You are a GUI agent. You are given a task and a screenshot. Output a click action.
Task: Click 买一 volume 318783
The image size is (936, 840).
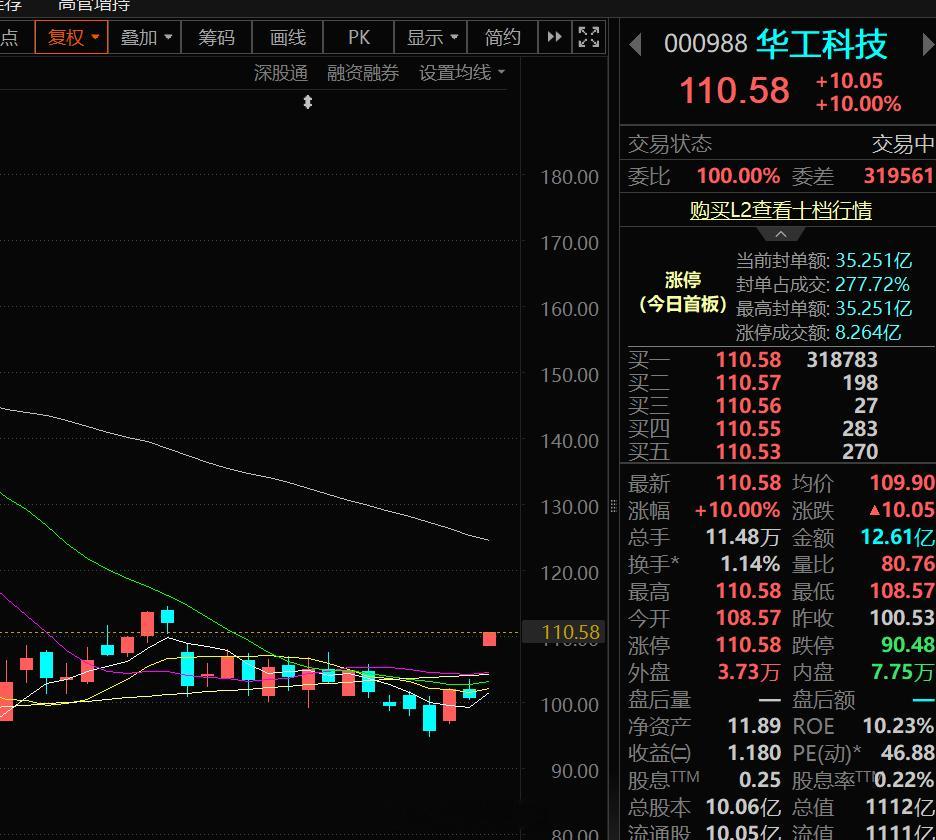click(x=842, y=359)
